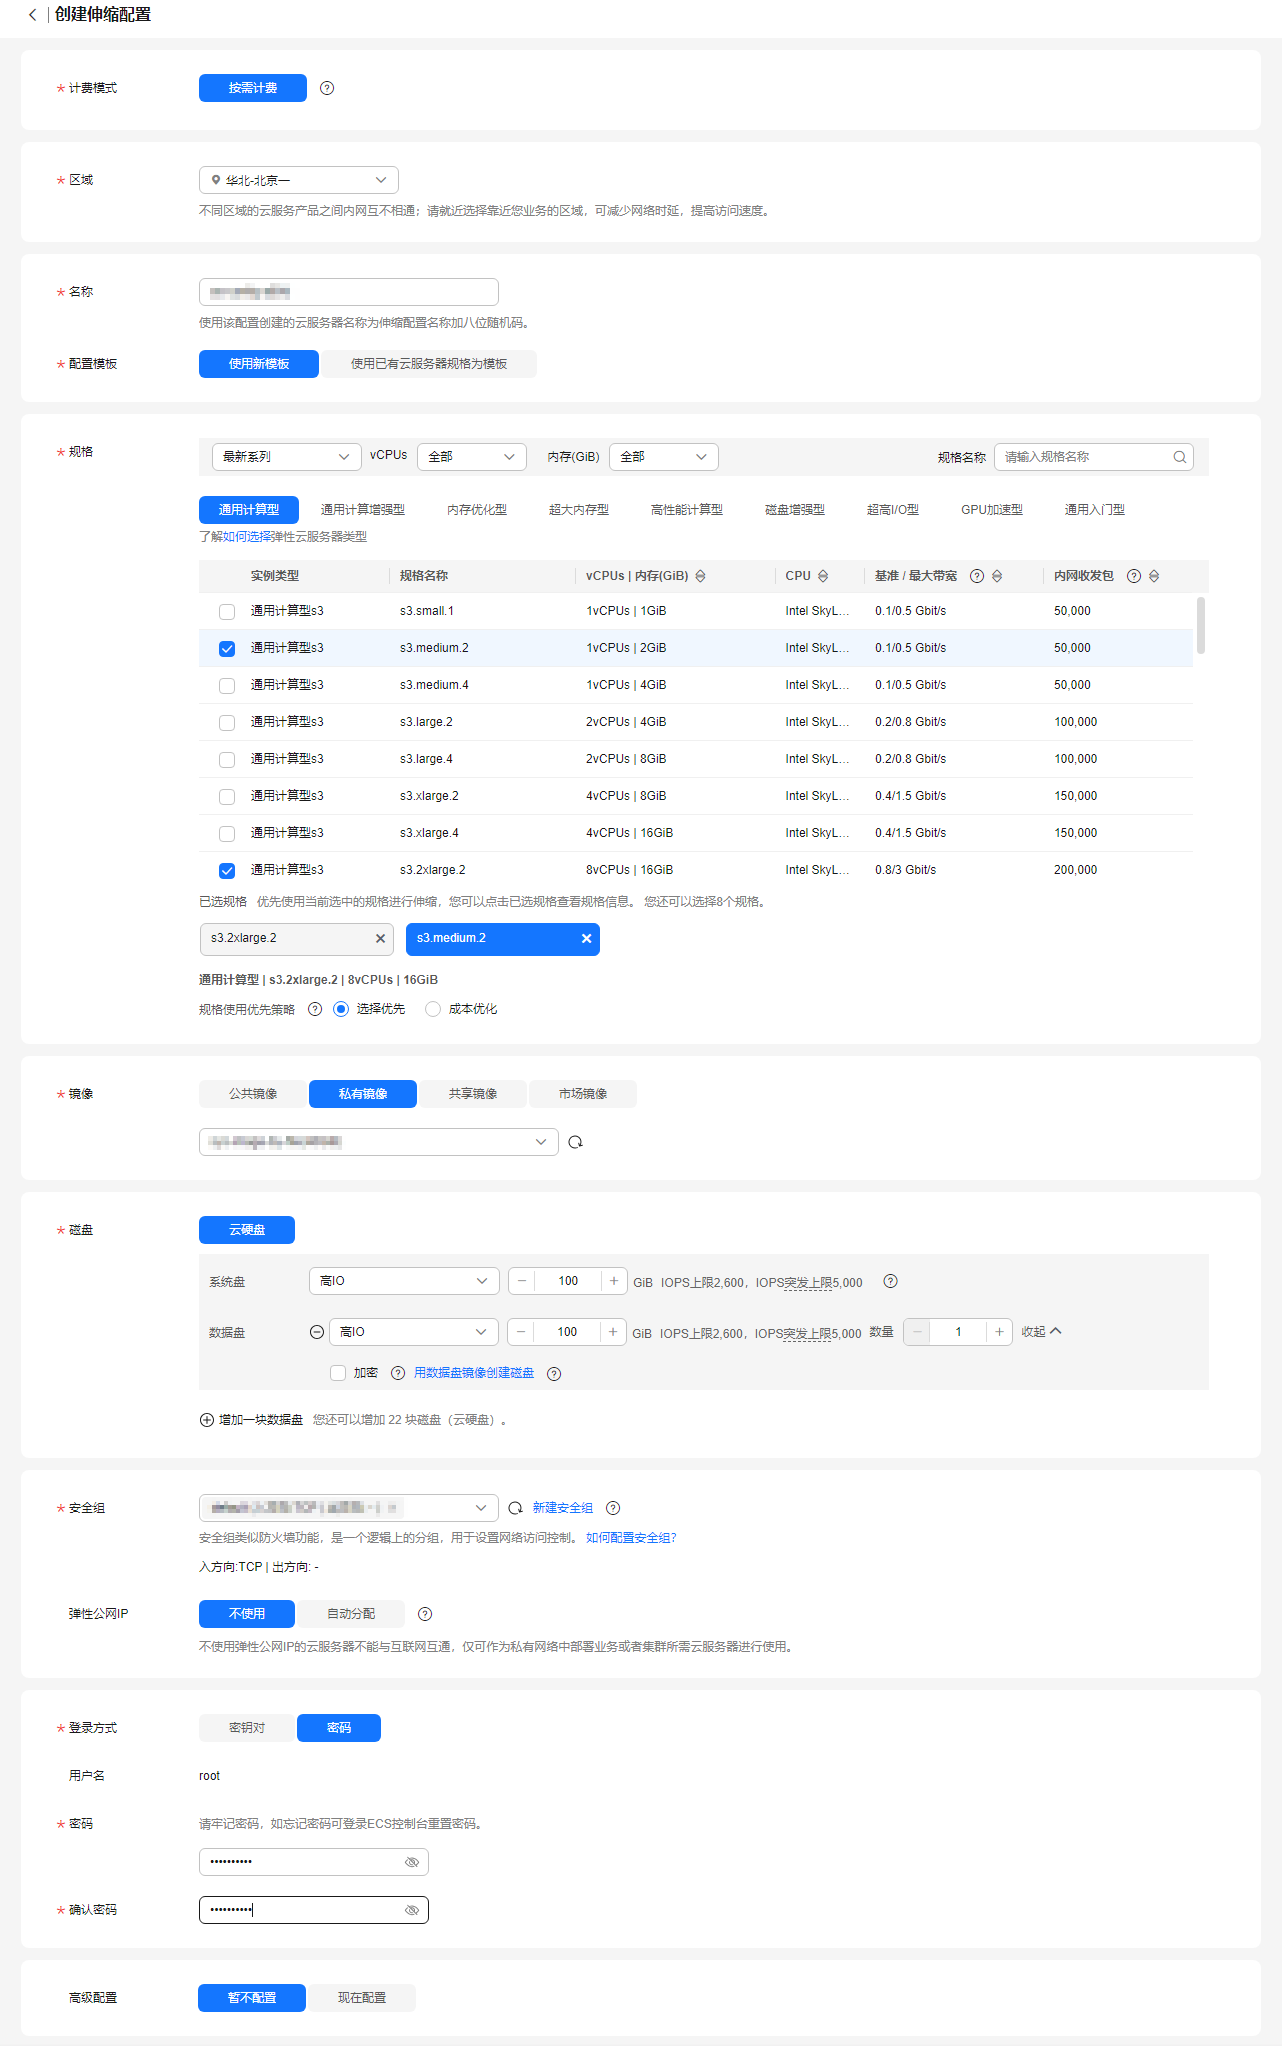This screenshot has width=1282, height=2046.
Task: Click the refresh icon beside the image dropdown
Action: point(575,1142)
